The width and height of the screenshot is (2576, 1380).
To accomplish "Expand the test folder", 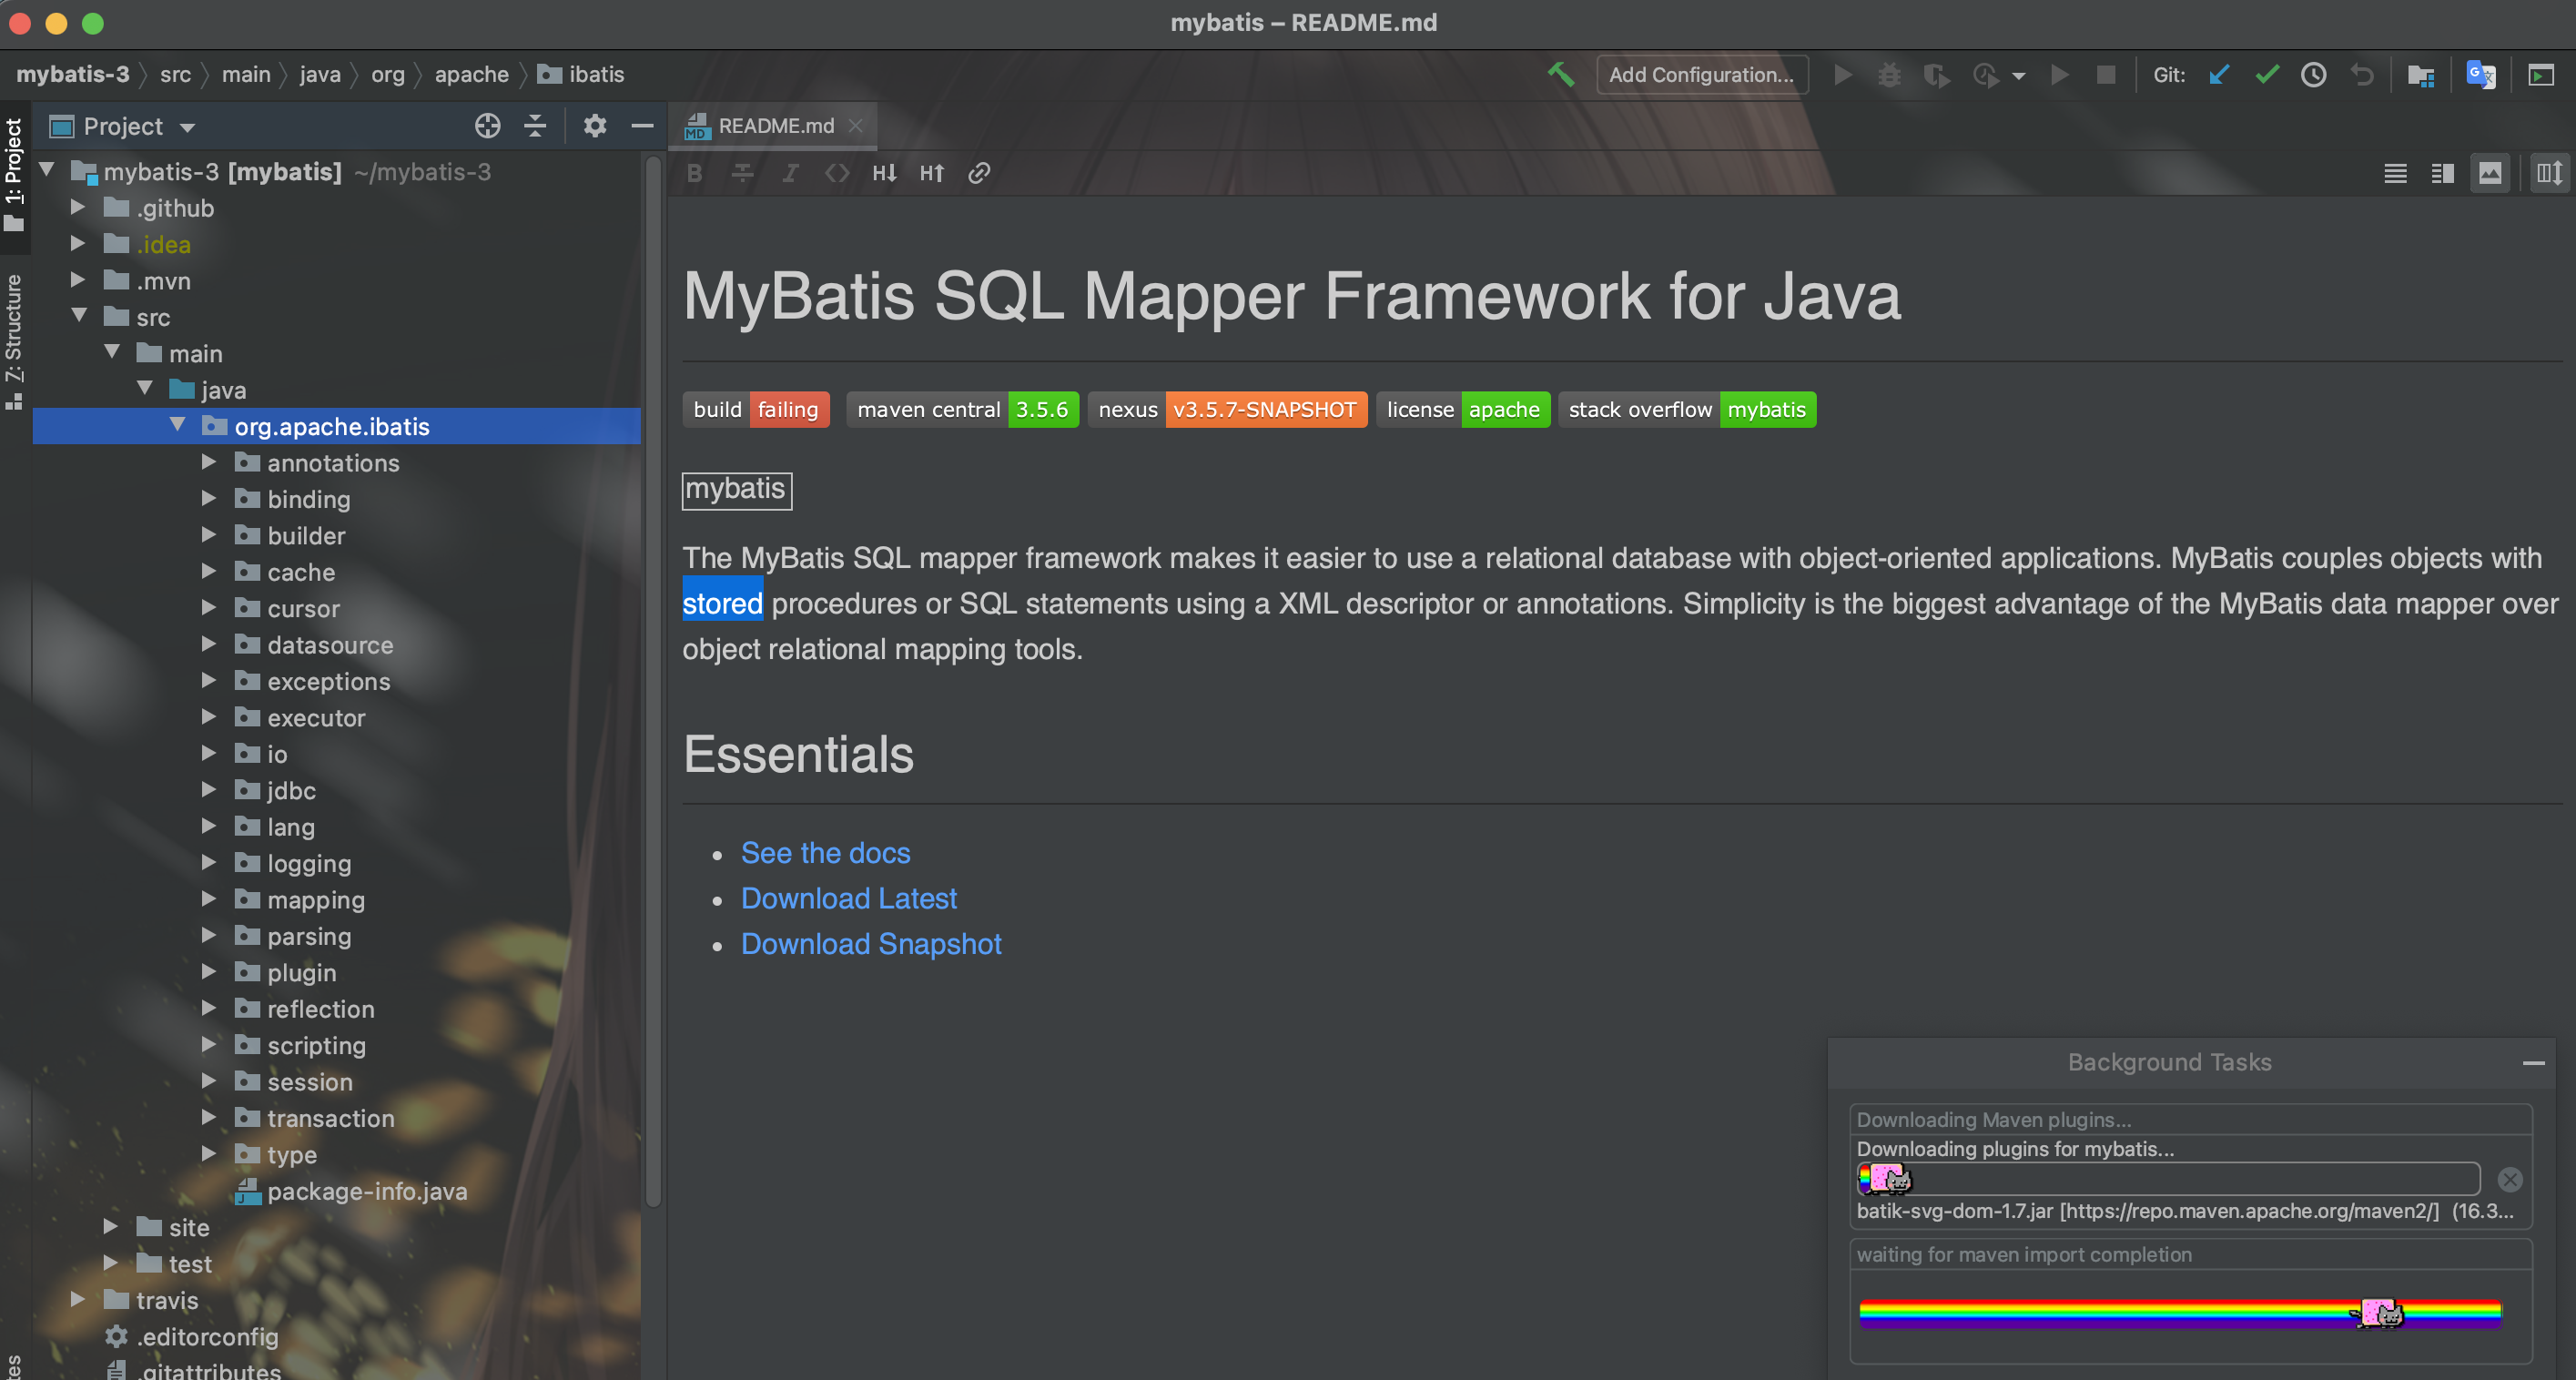I will point(110,1263).
